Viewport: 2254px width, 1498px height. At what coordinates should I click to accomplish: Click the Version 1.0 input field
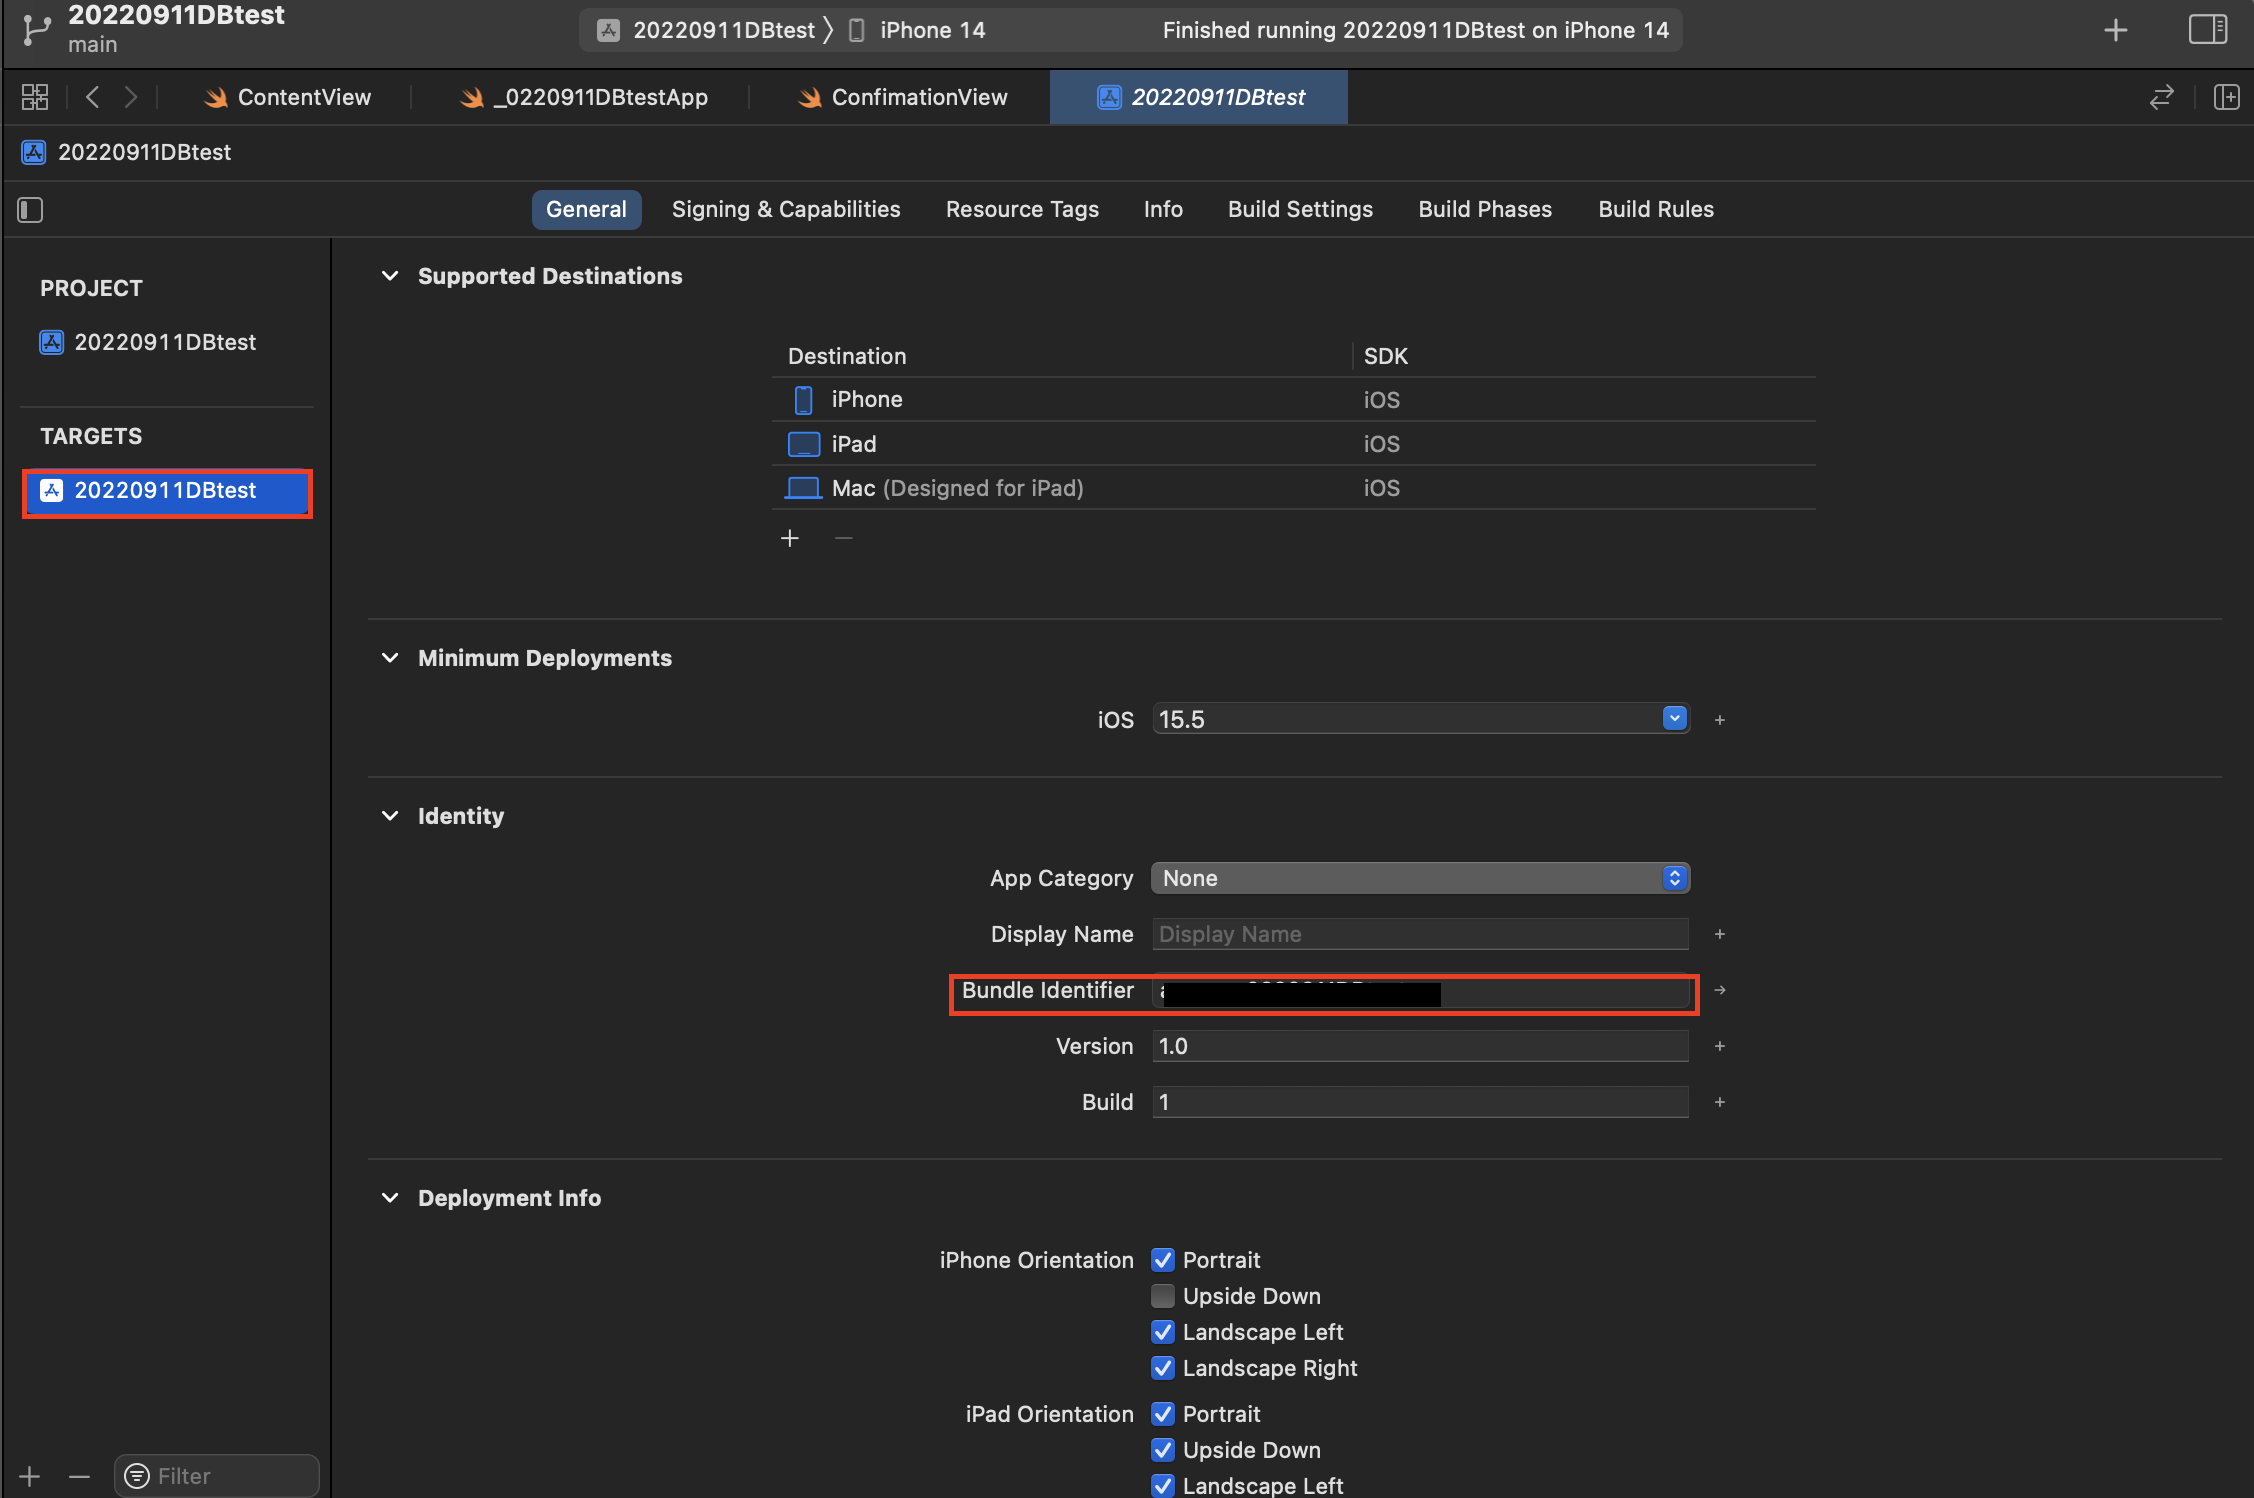[1421, 1046]
